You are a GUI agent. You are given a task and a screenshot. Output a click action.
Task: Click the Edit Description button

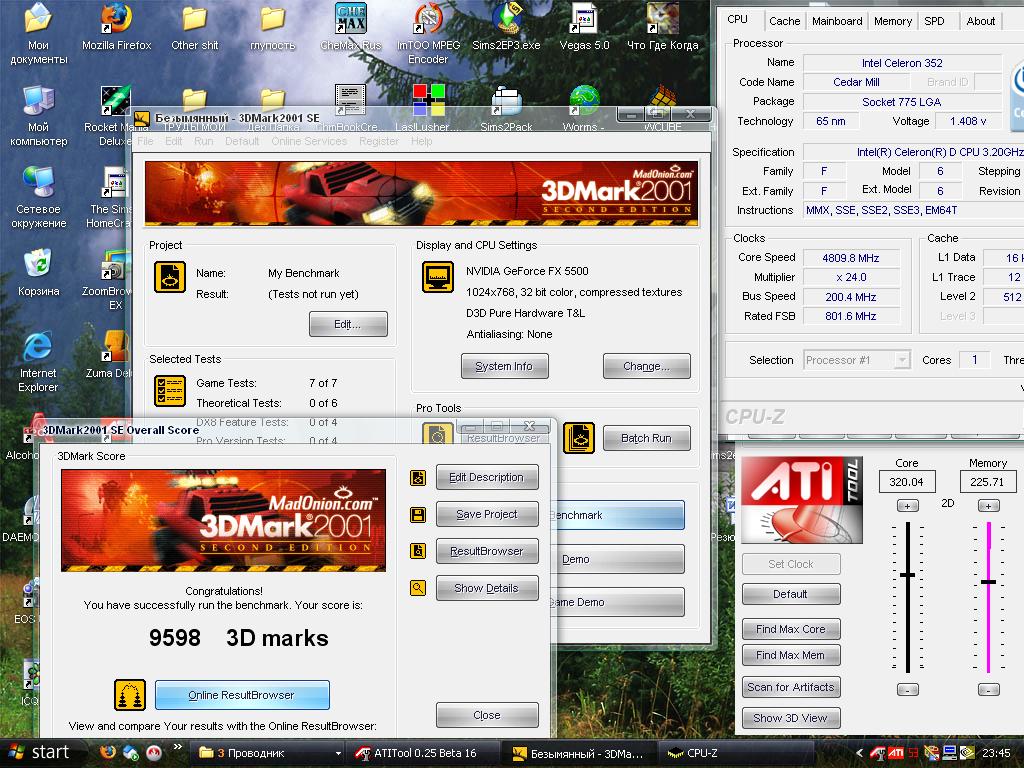487,477
